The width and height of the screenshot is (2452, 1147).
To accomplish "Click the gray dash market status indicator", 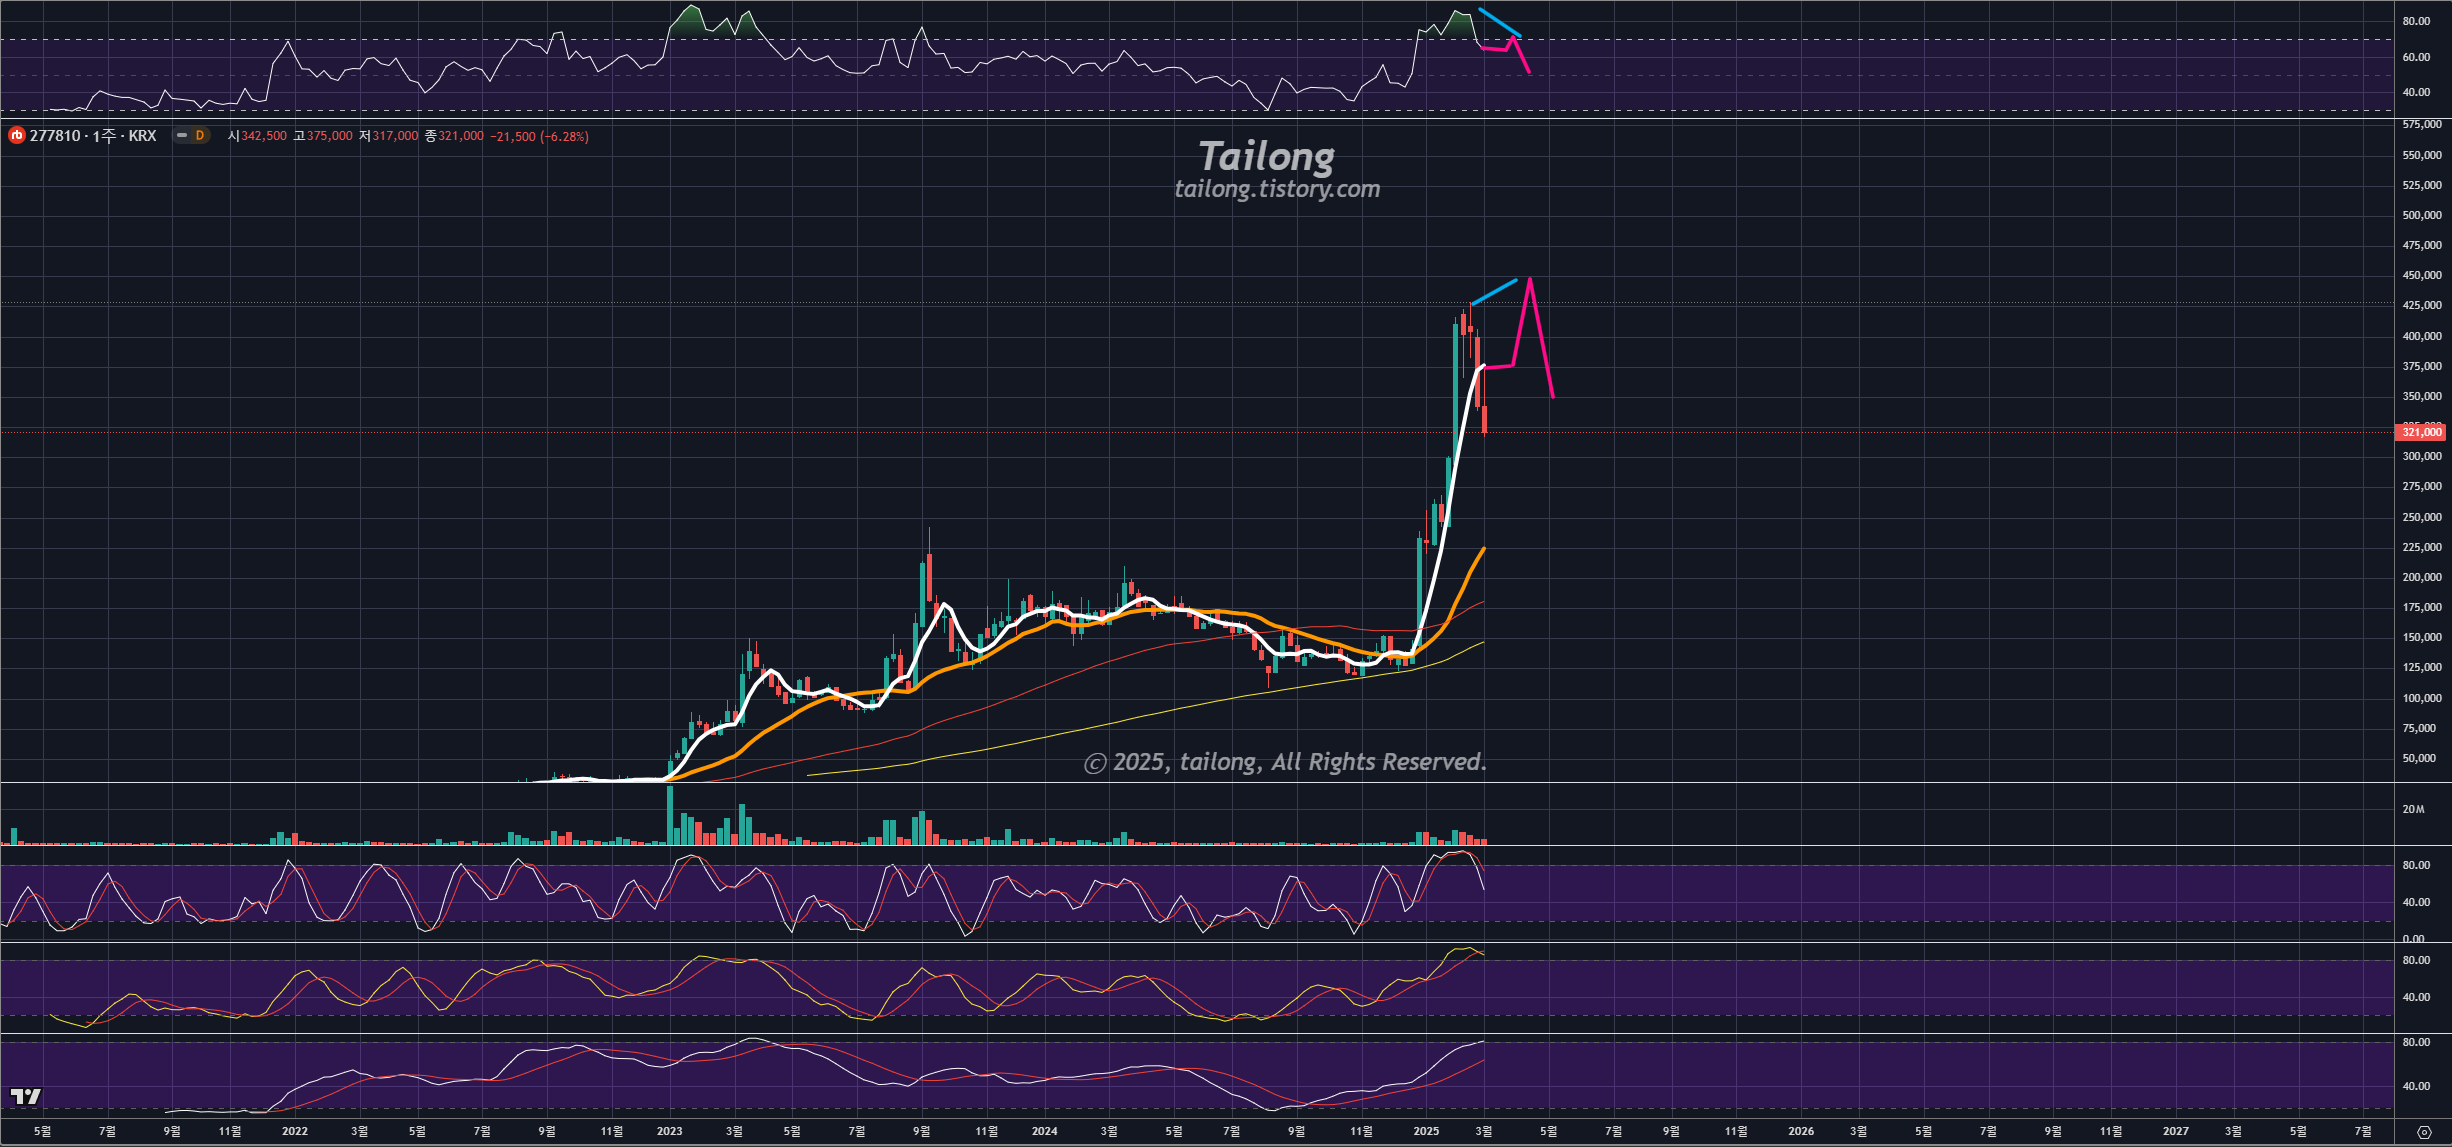I will click(182, 136).
